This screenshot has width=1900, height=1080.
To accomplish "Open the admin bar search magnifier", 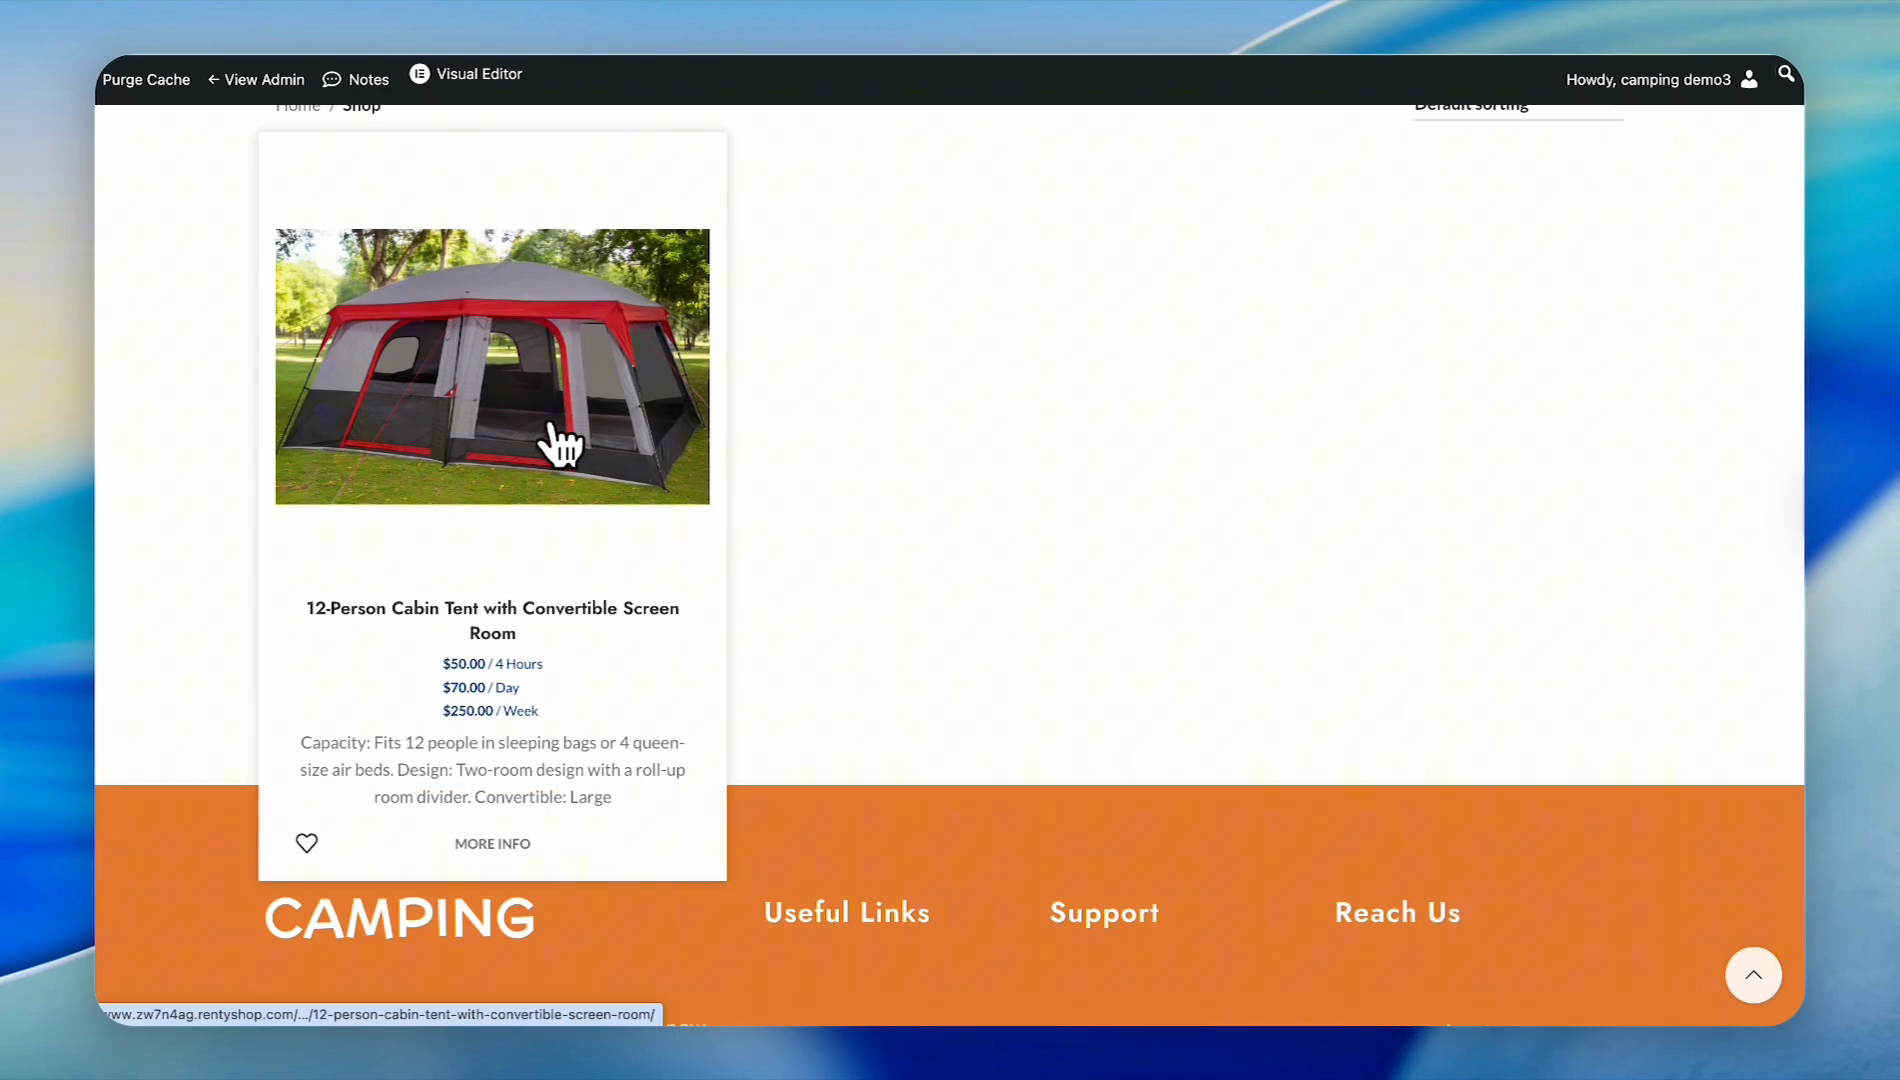I will 1786,74.
